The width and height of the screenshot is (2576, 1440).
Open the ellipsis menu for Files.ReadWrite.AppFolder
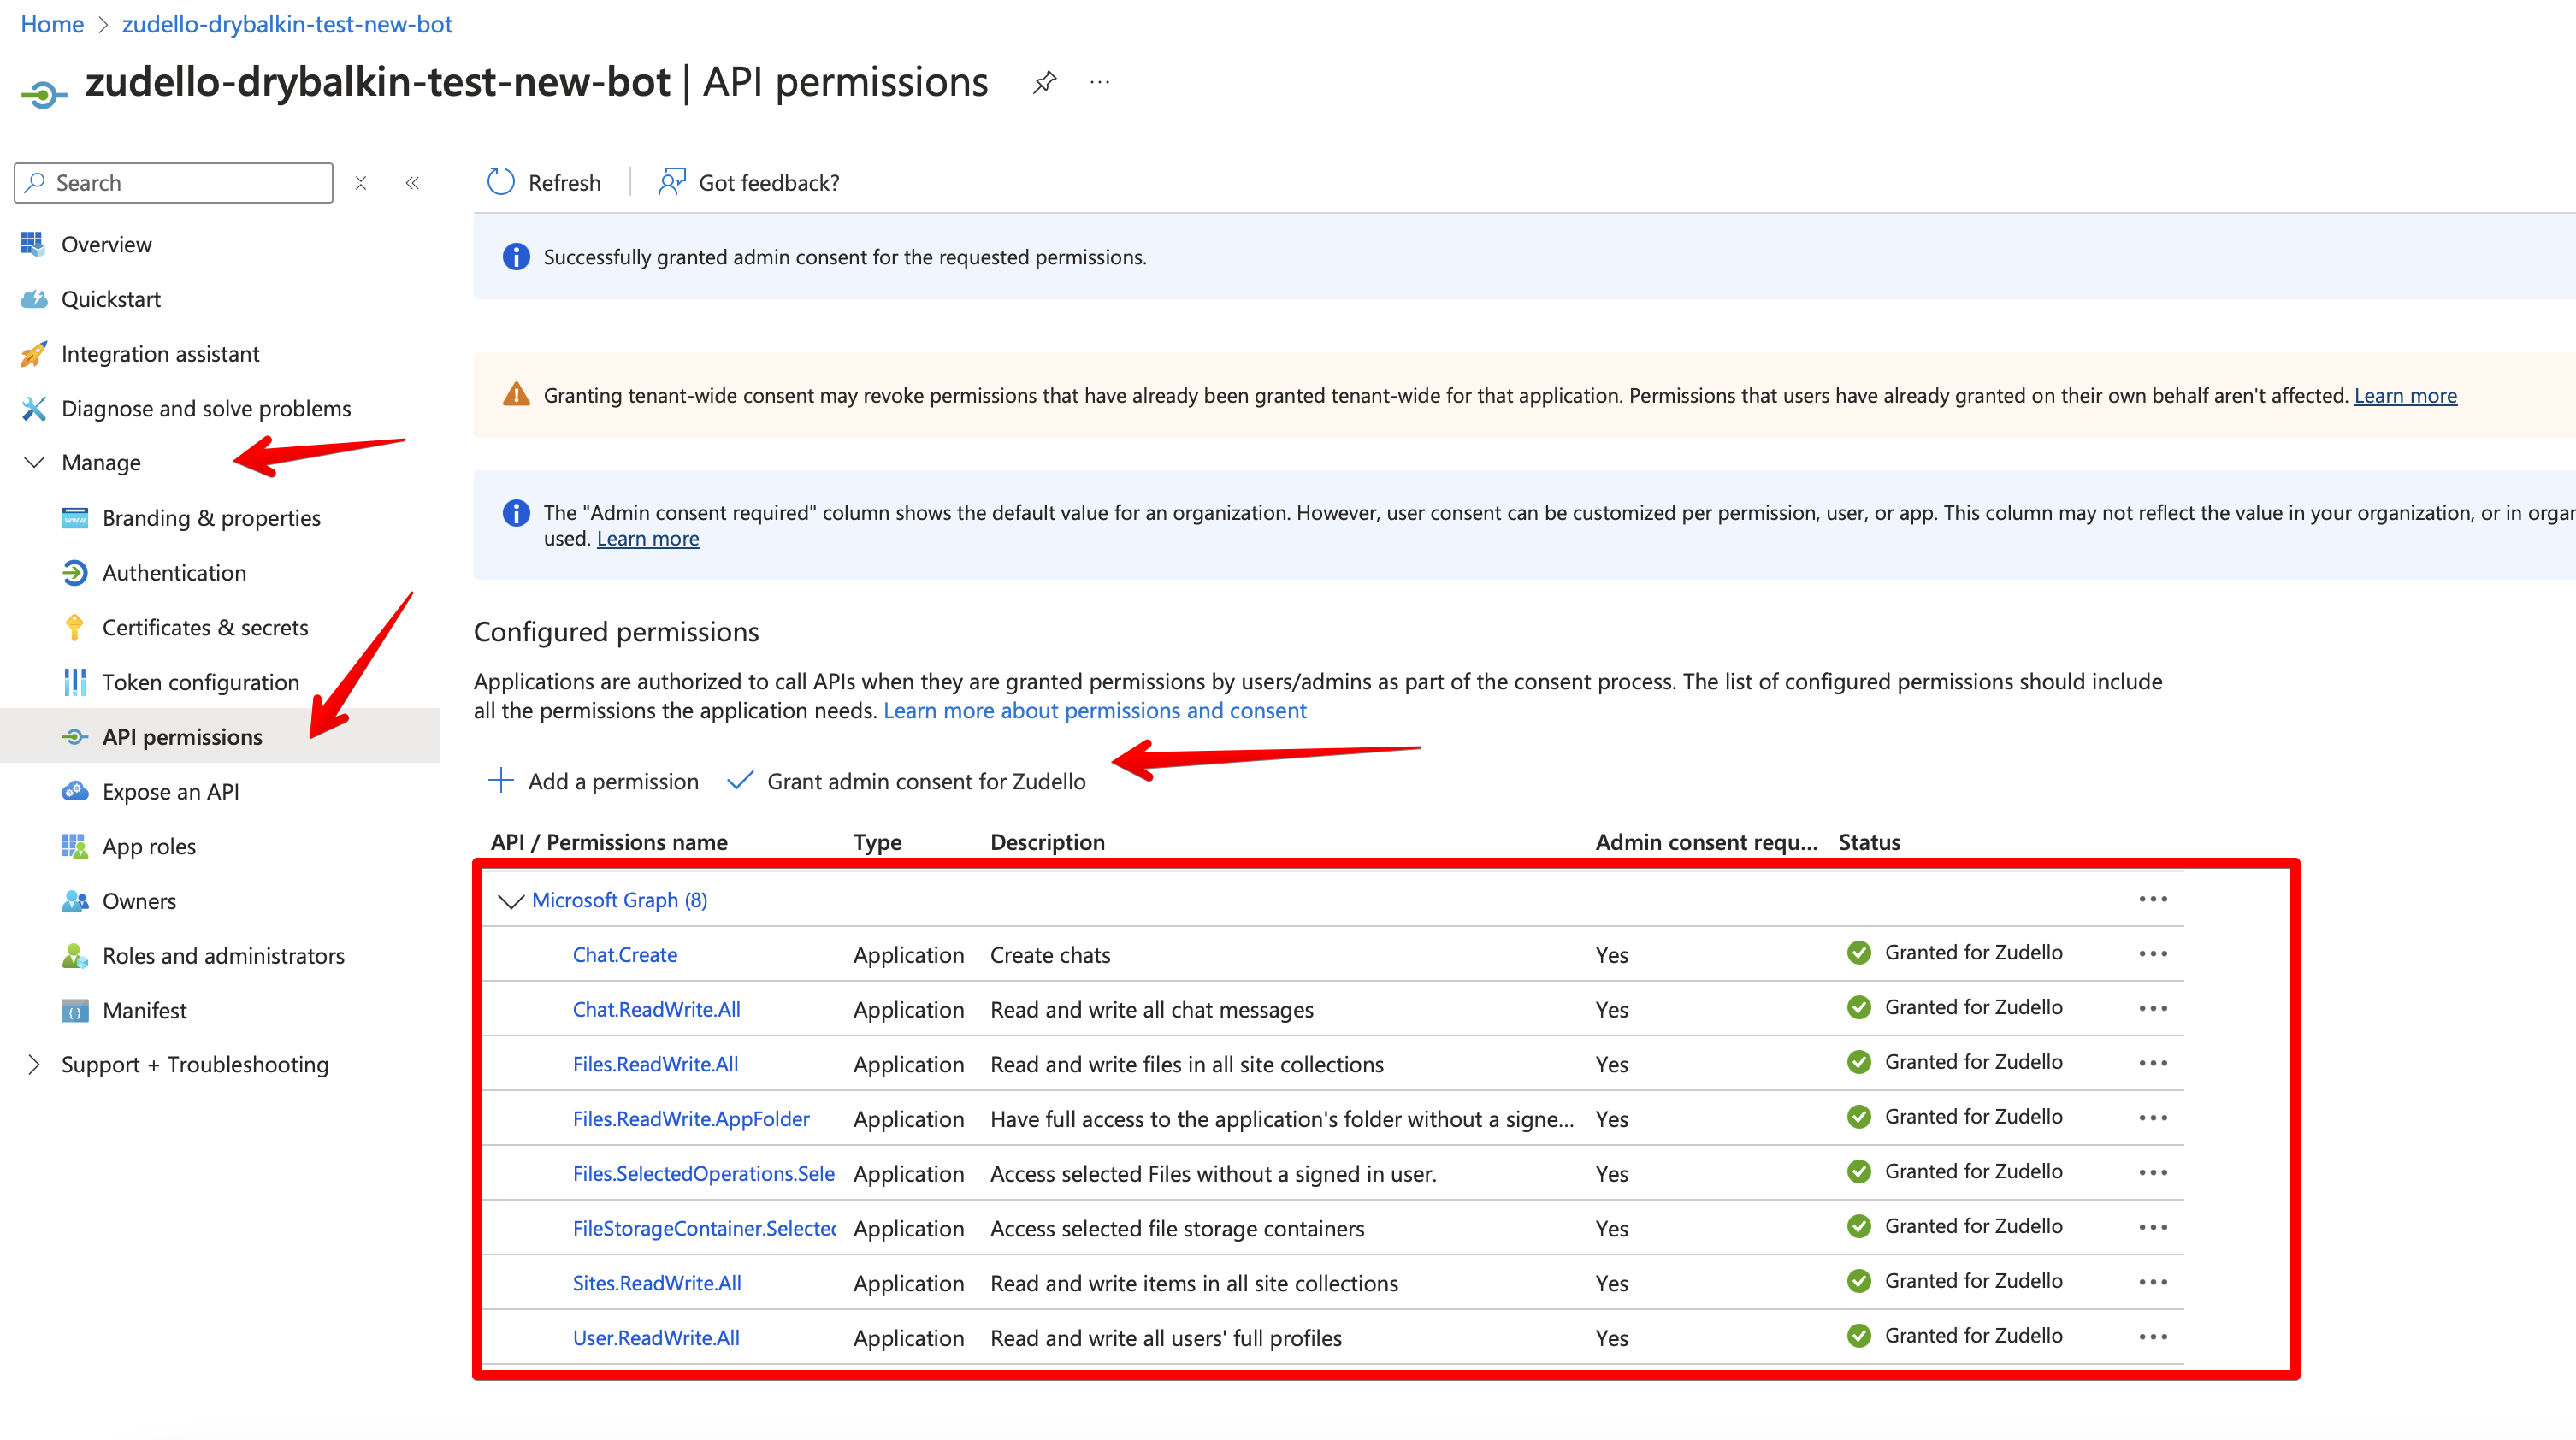[2153, 1118]
